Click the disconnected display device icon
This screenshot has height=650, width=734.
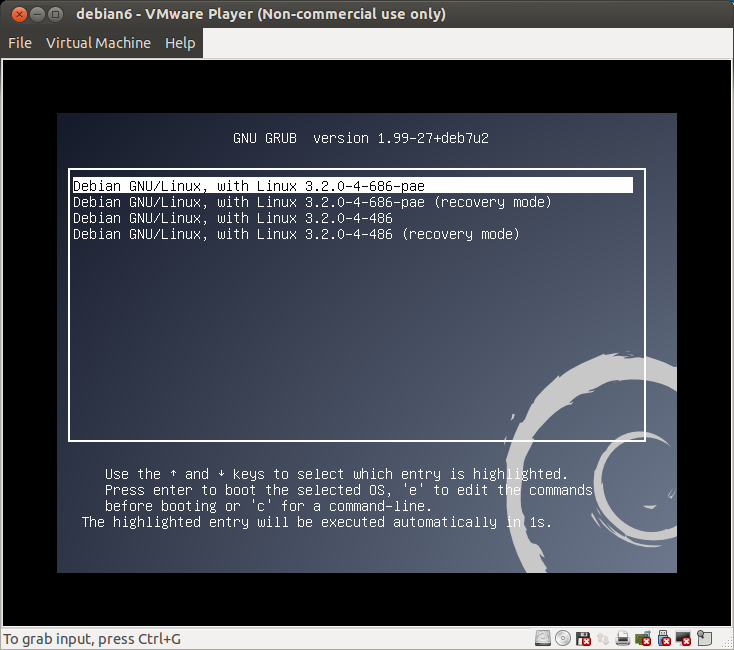tap(683, 638)
